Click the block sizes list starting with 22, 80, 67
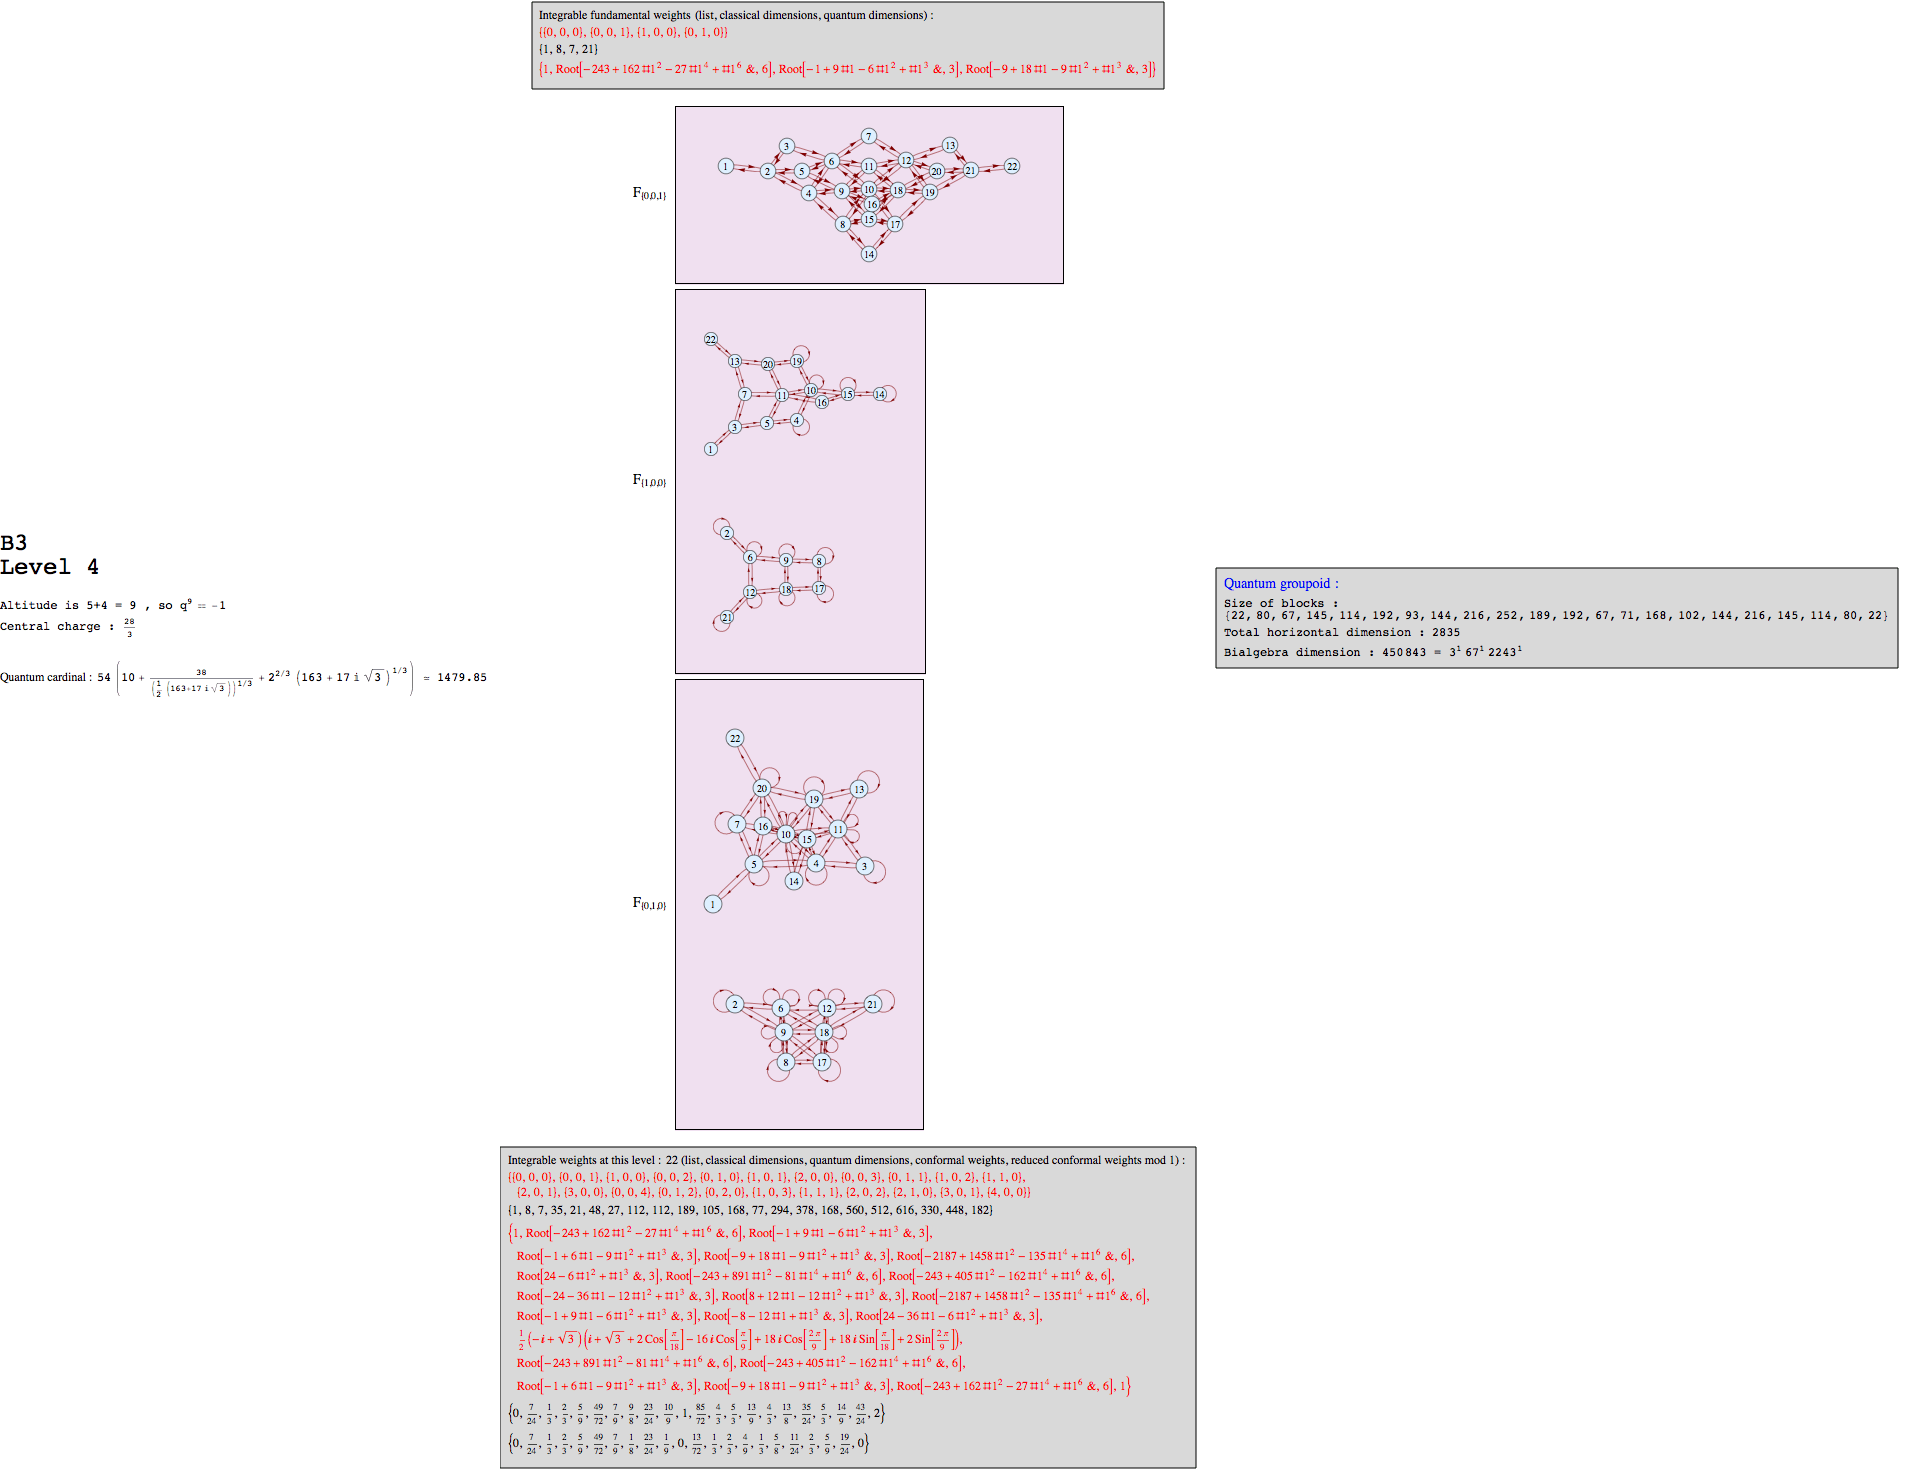The width and height of the screenshot is (1908, 1472). tap(1556, 616)
